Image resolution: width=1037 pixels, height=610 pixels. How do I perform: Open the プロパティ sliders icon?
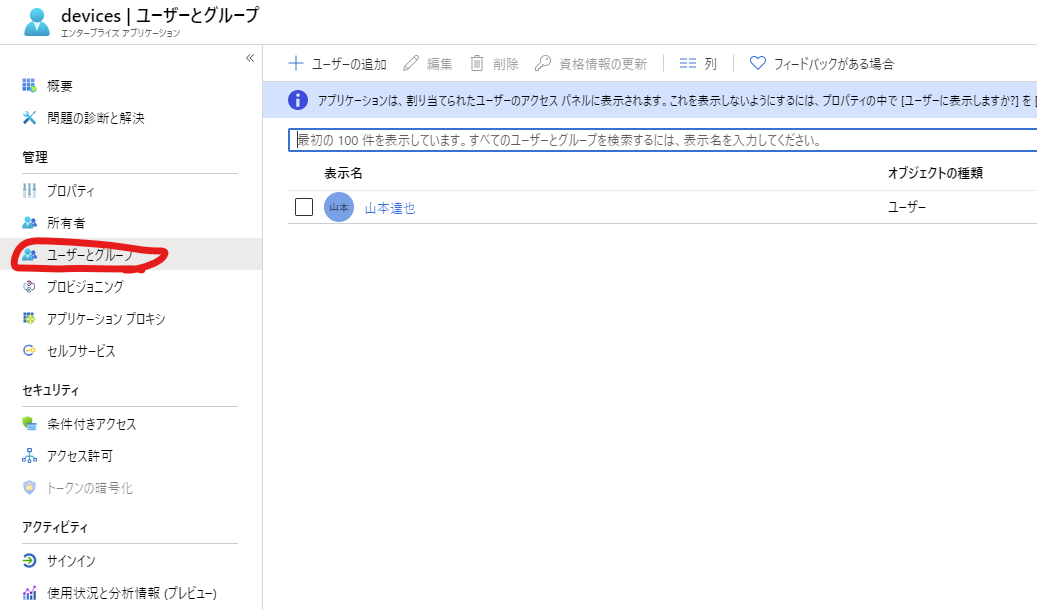point(29,191)
